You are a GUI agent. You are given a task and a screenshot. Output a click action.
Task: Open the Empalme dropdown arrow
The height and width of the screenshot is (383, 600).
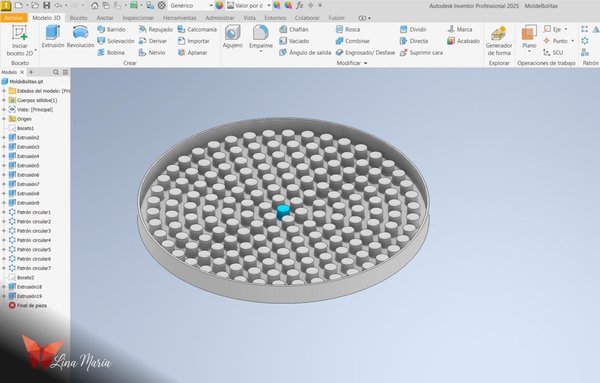pyautogui.click(x=261, y=51)
